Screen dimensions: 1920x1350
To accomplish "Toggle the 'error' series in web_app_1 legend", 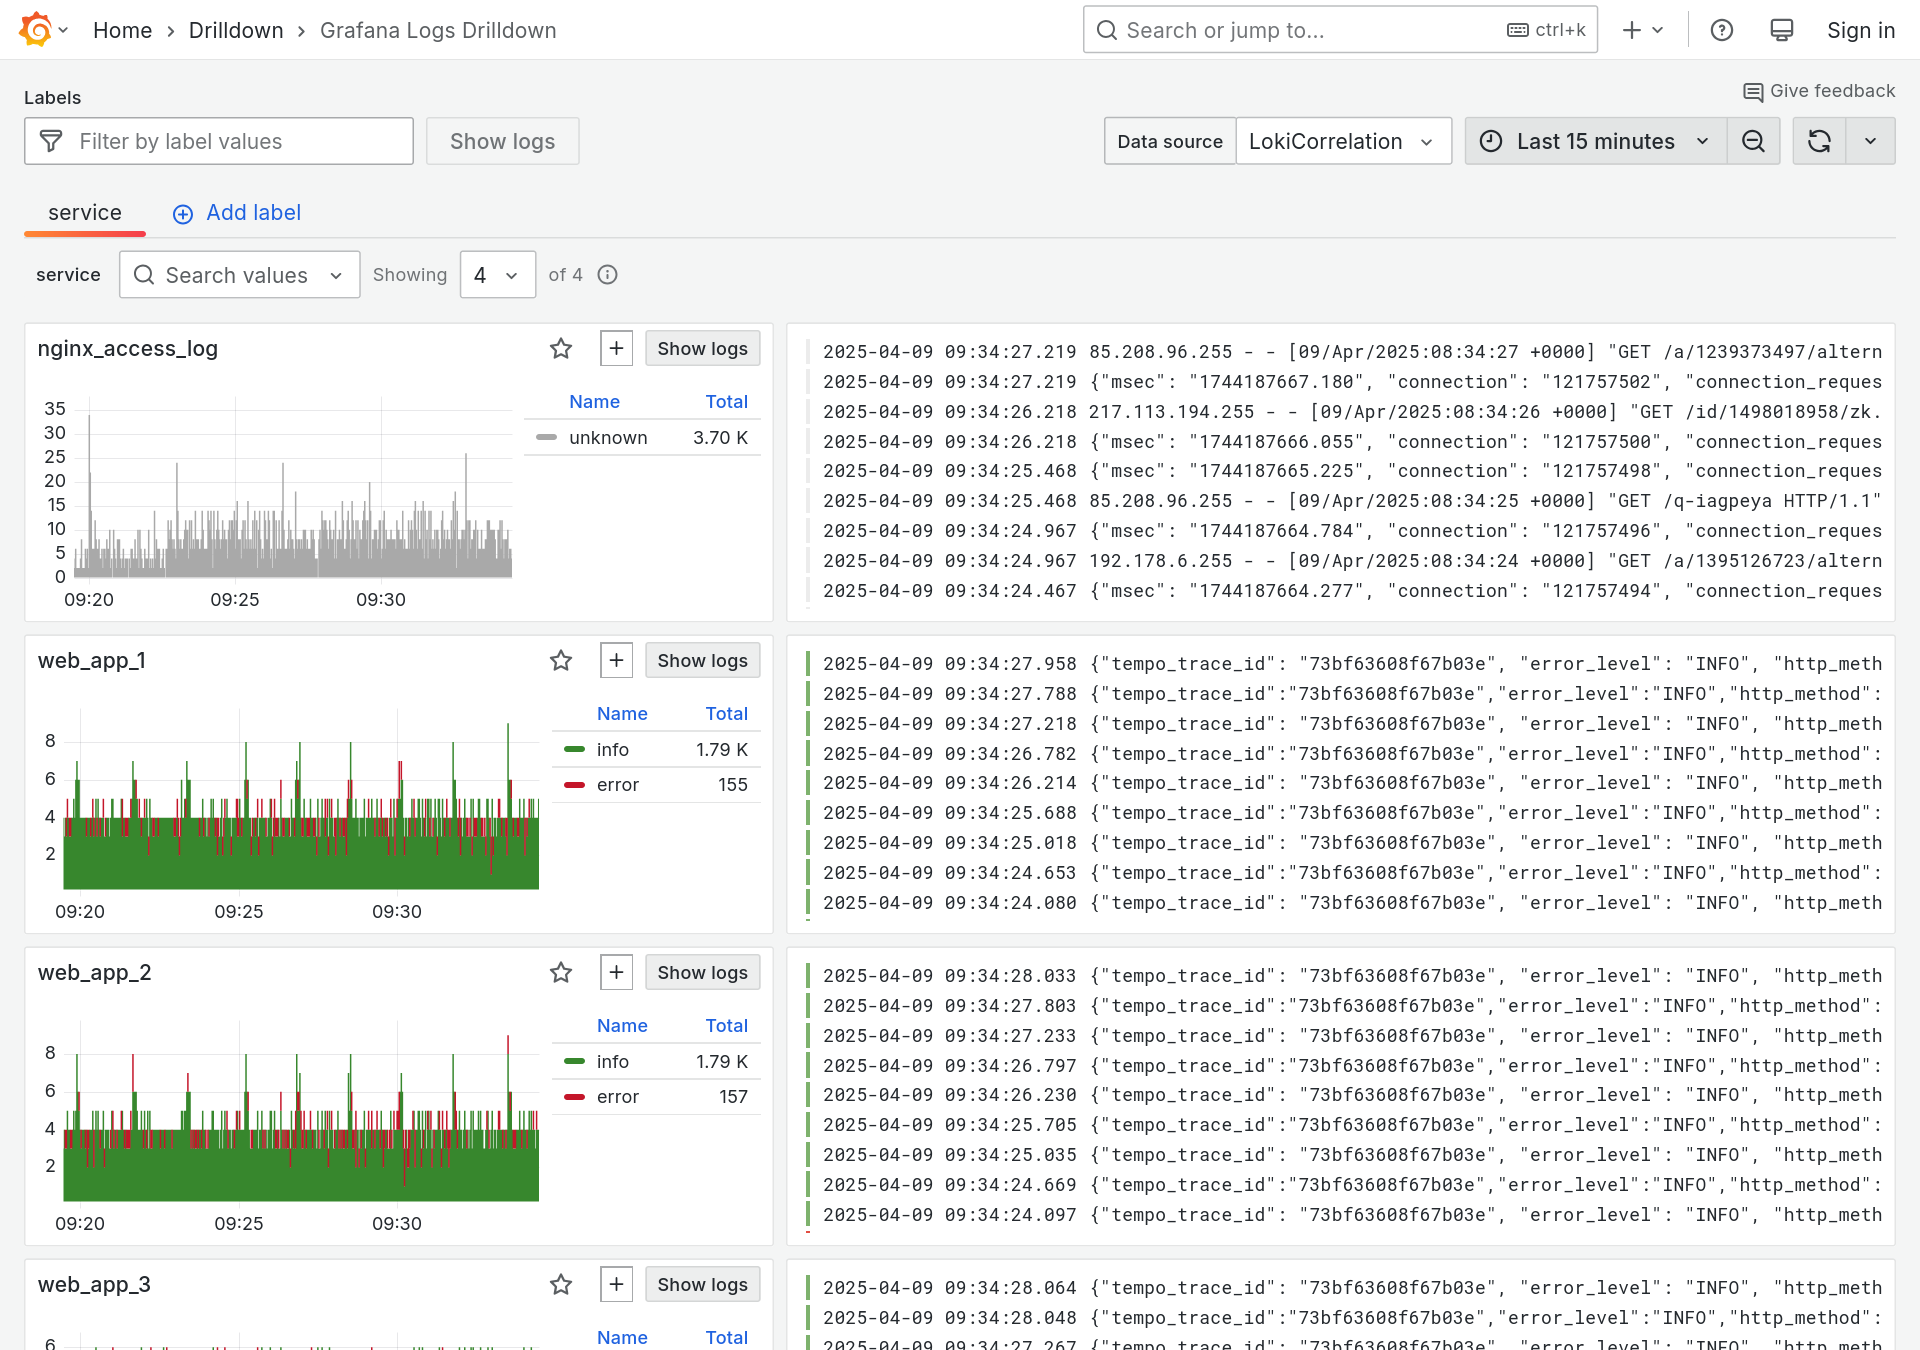I will point(617,784).
